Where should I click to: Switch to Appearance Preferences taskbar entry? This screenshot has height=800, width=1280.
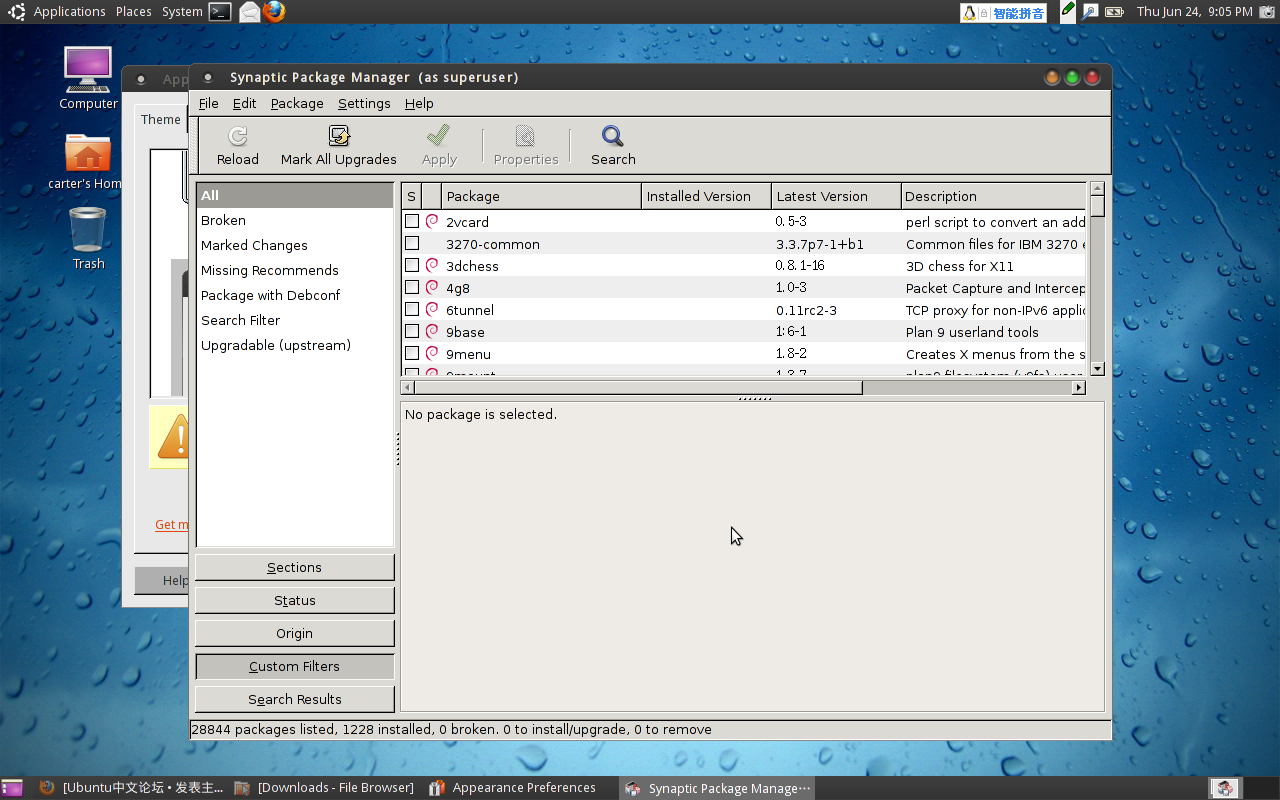pos(514,788)
